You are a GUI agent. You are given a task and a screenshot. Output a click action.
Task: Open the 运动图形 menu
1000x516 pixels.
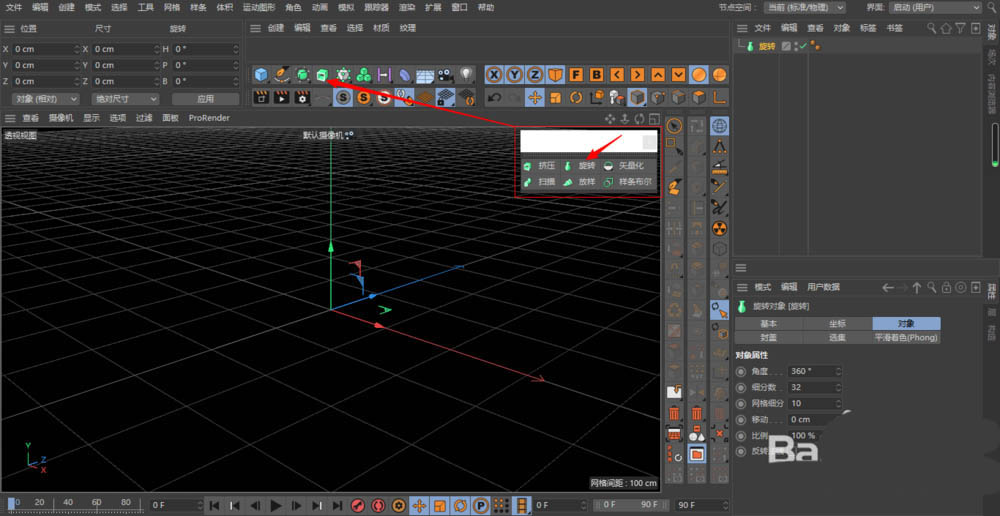(x=259, y=7)
